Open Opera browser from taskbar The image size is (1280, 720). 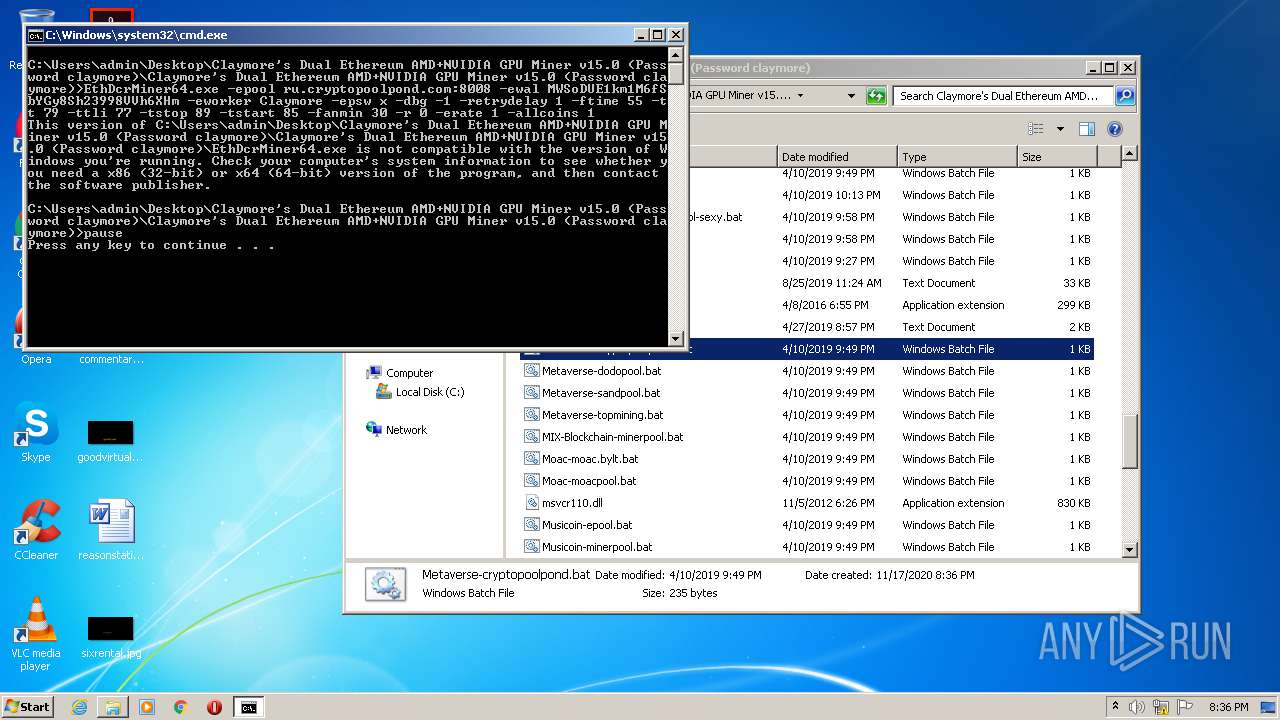pos(214,707)
